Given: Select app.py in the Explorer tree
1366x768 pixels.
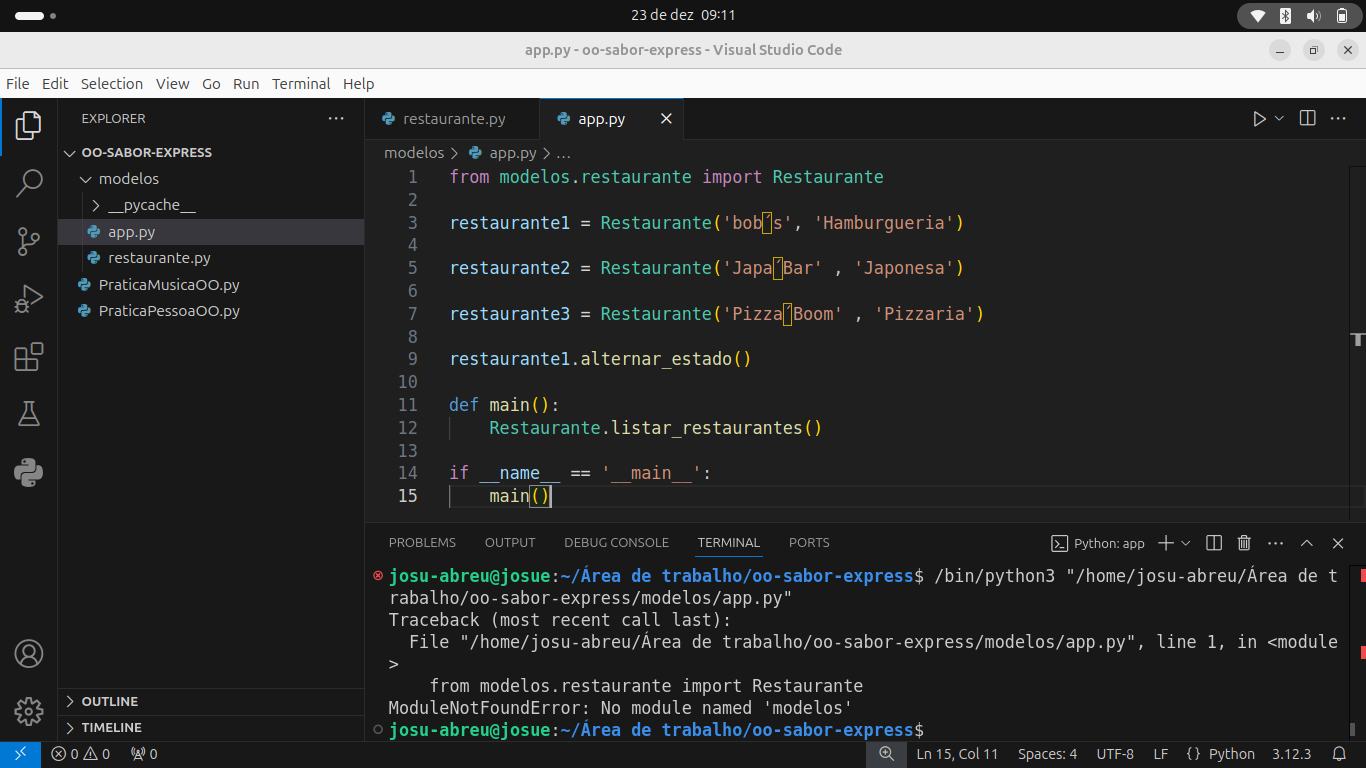Looking at the screenshot, I should pos(211,232).
